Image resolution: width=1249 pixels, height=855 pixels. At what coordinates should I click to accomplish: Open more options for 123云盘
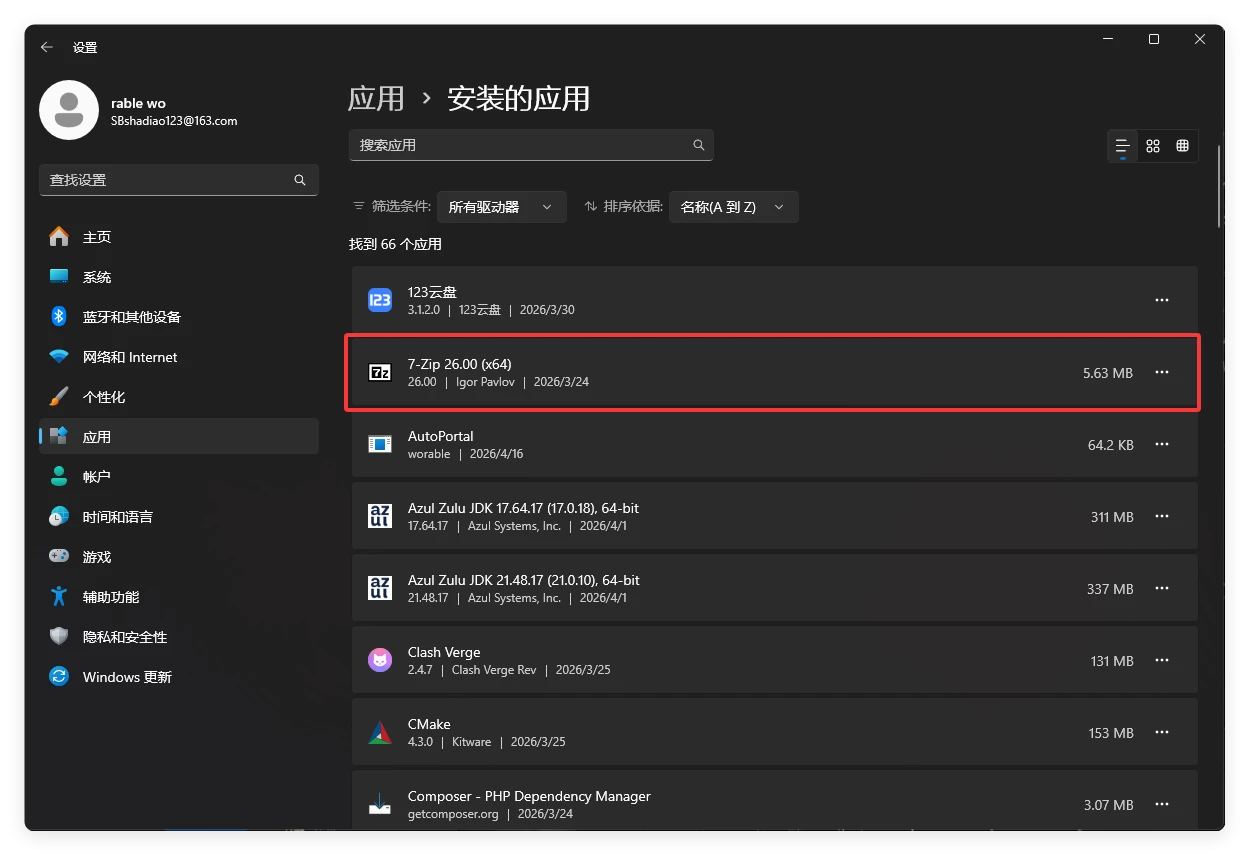(1161, 300)
